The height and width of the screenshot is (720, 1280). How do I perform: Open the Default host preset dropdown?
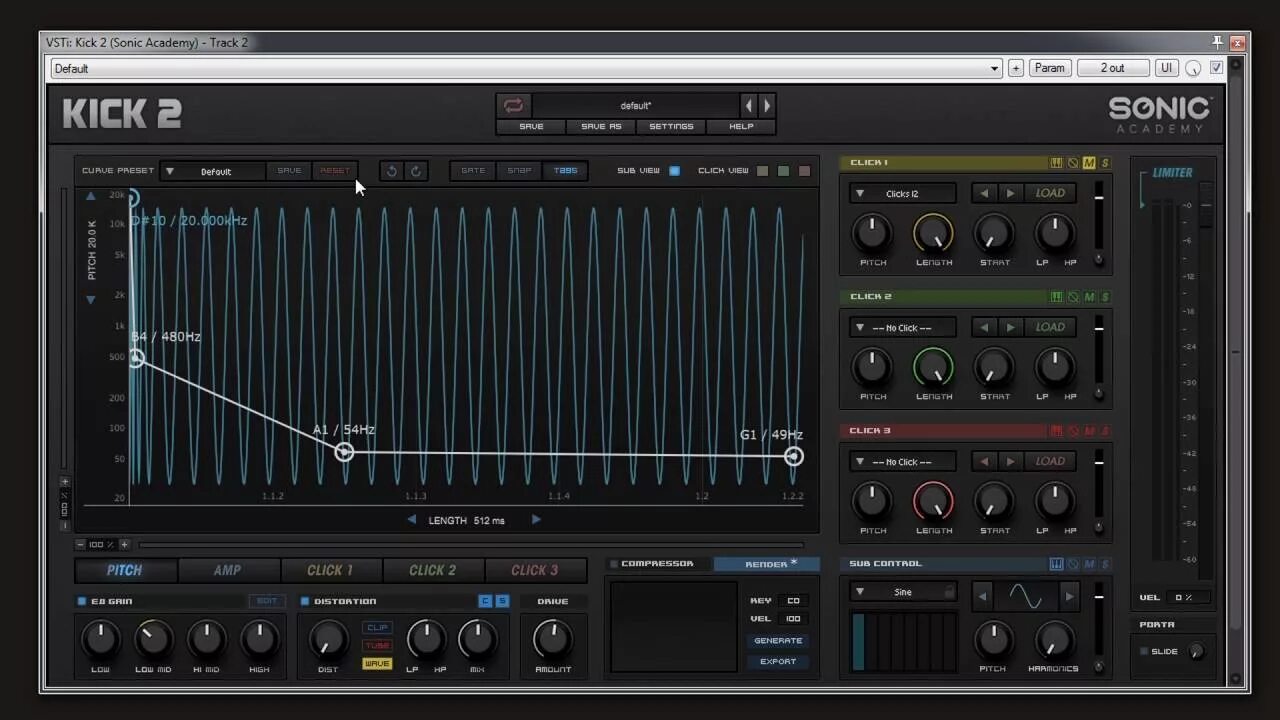526,68
